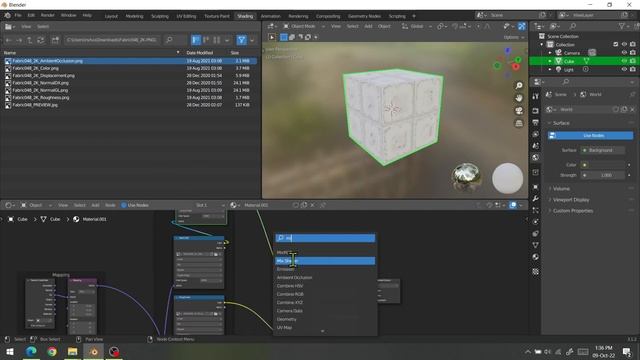
Task: Expand the Viewport Display panel
Action: (571, 200)
